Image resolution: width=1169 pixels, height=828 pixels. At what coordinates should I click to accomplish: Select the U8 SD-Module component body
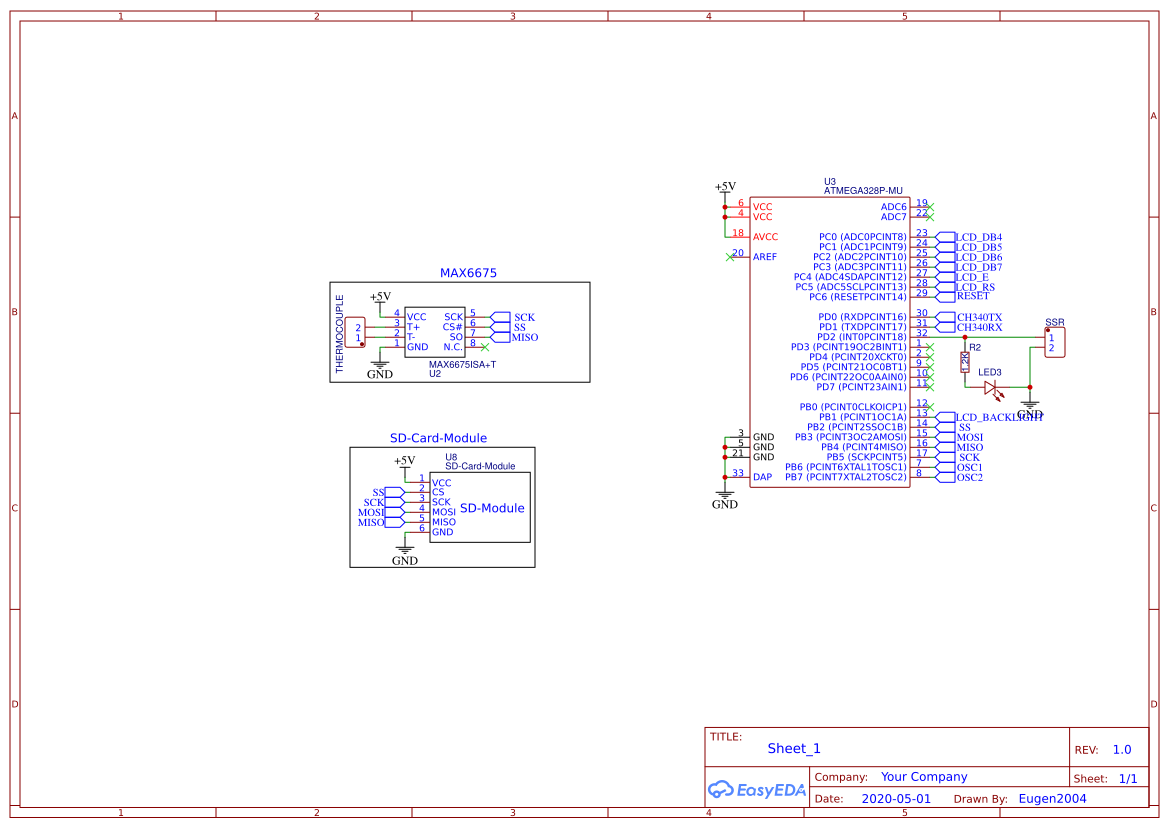coord(480,508)
